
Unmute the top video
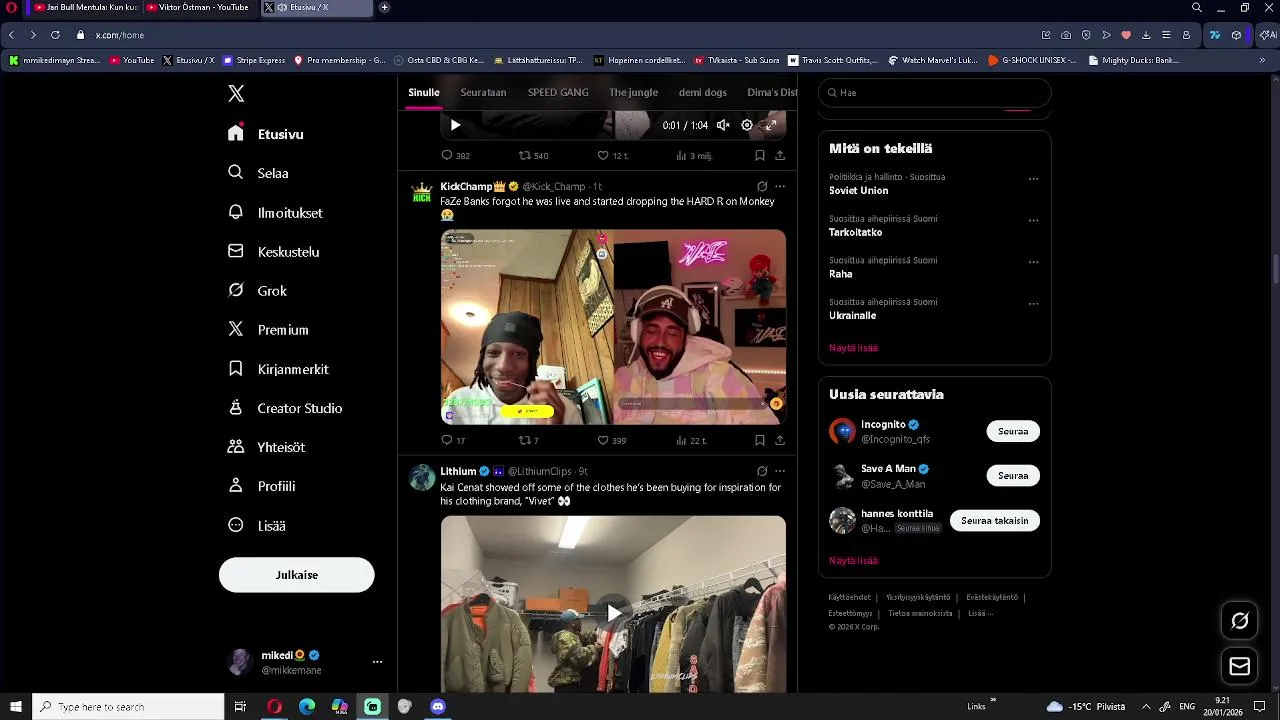(x=723, y=125)
